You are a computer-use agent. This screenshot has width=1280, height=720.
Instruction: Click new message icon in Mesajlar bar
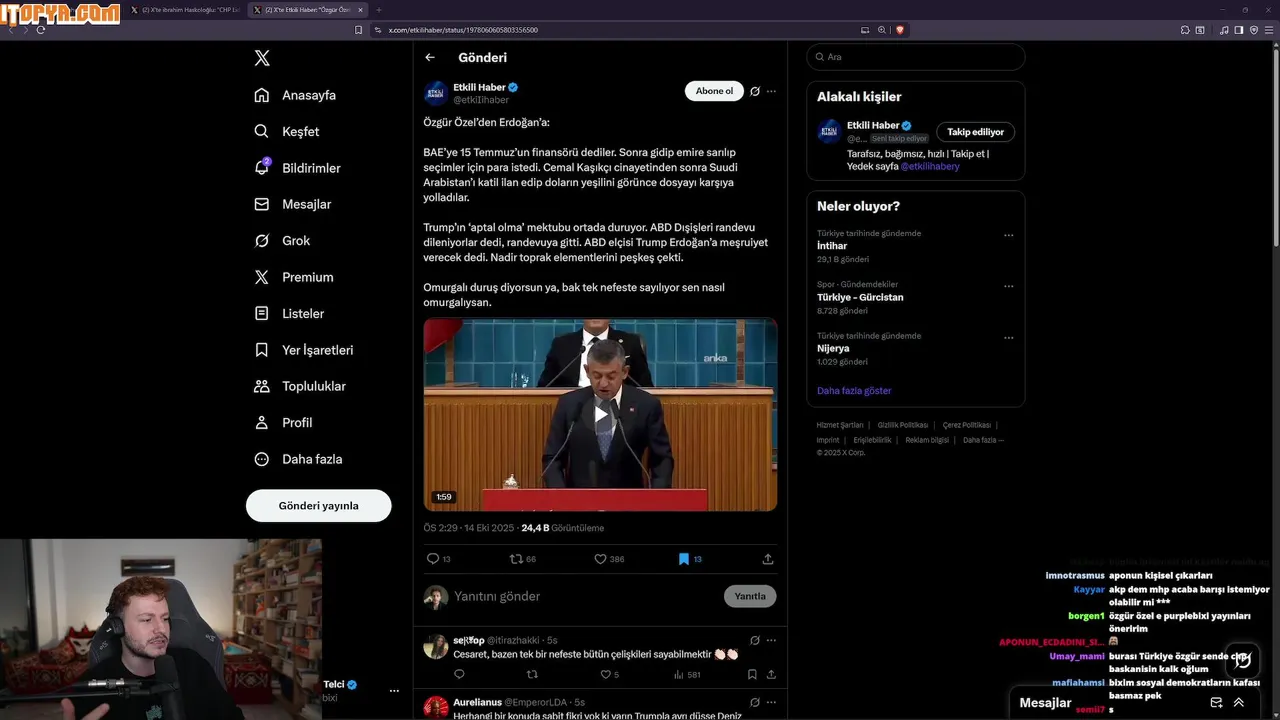coord(1216,703)
